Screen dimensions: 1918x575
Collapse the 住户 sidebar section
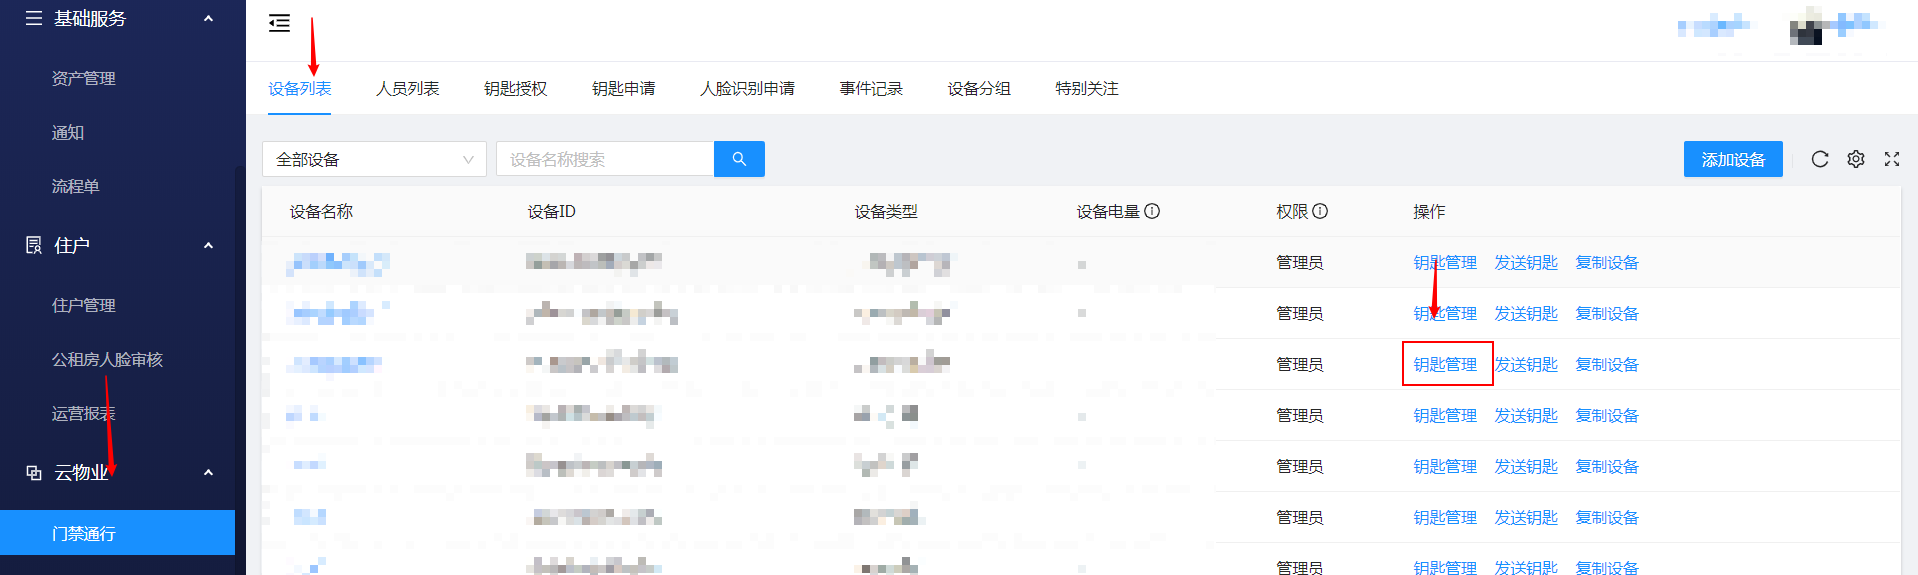208,245
